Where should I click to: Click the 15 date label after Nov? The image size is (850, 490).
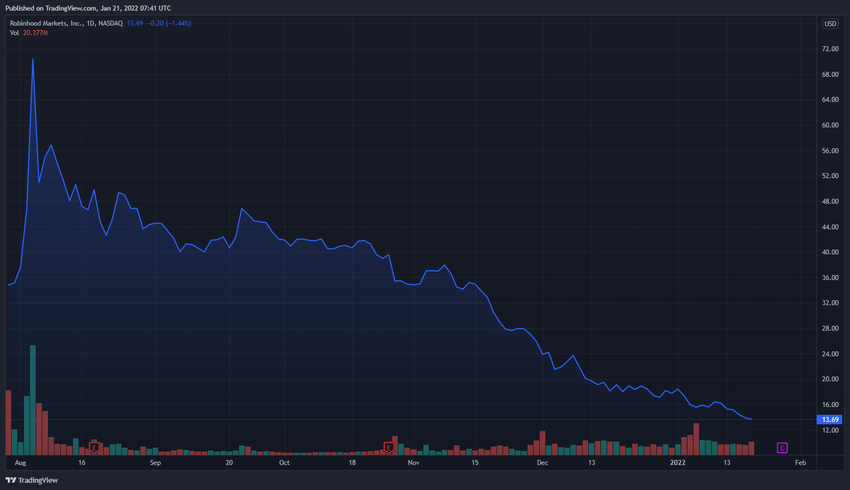pyautogui.click(x=474, y=463)
